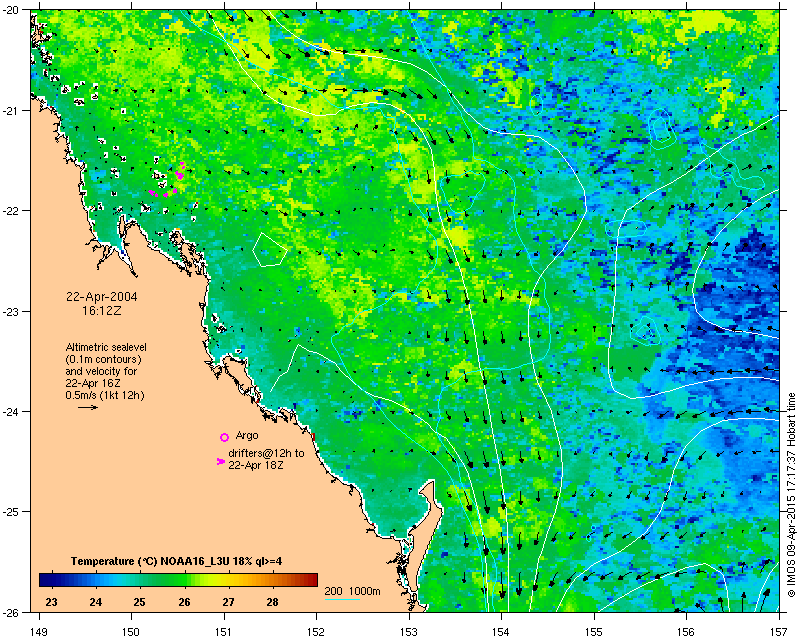Click the 'drifters@12h to' legend text

[x=266, y=453]
